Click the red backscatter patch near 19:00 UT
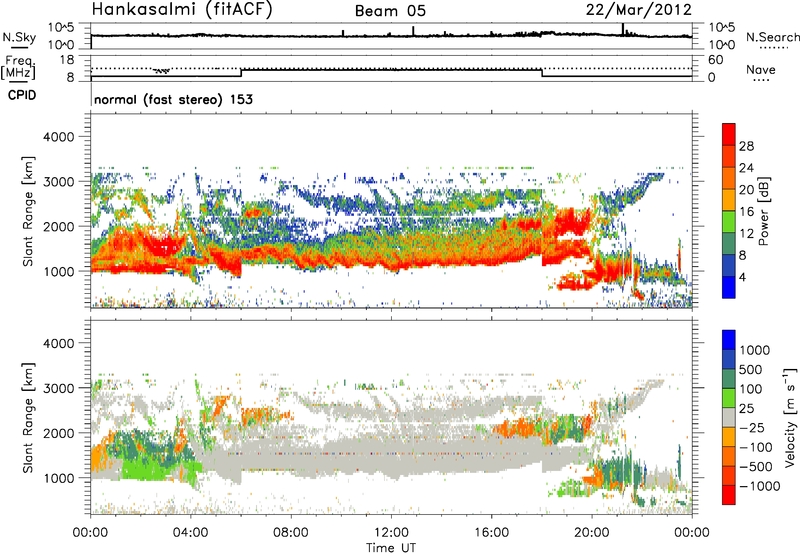The image size is (800, 554). click(x=571, y=221)
